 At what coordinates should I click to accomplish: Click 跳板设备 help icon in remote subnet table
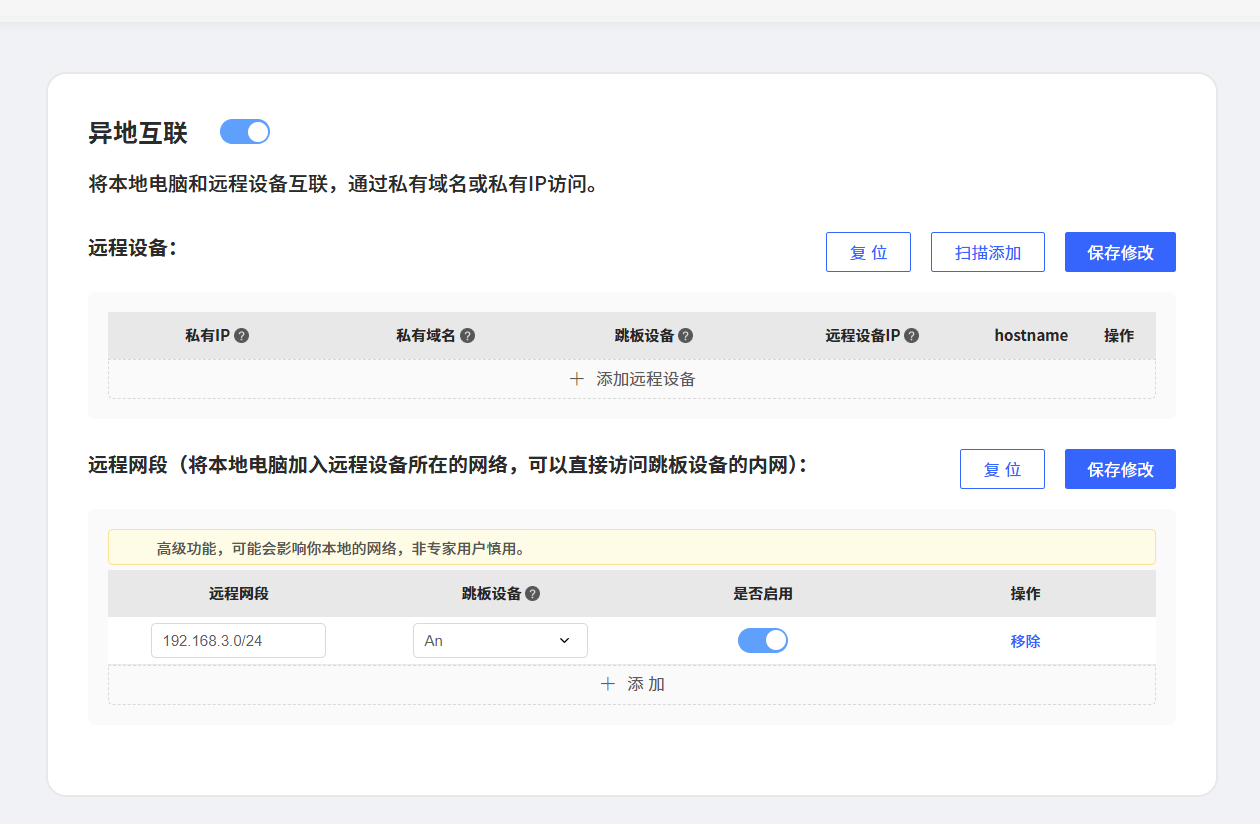(x=532, y=594)
